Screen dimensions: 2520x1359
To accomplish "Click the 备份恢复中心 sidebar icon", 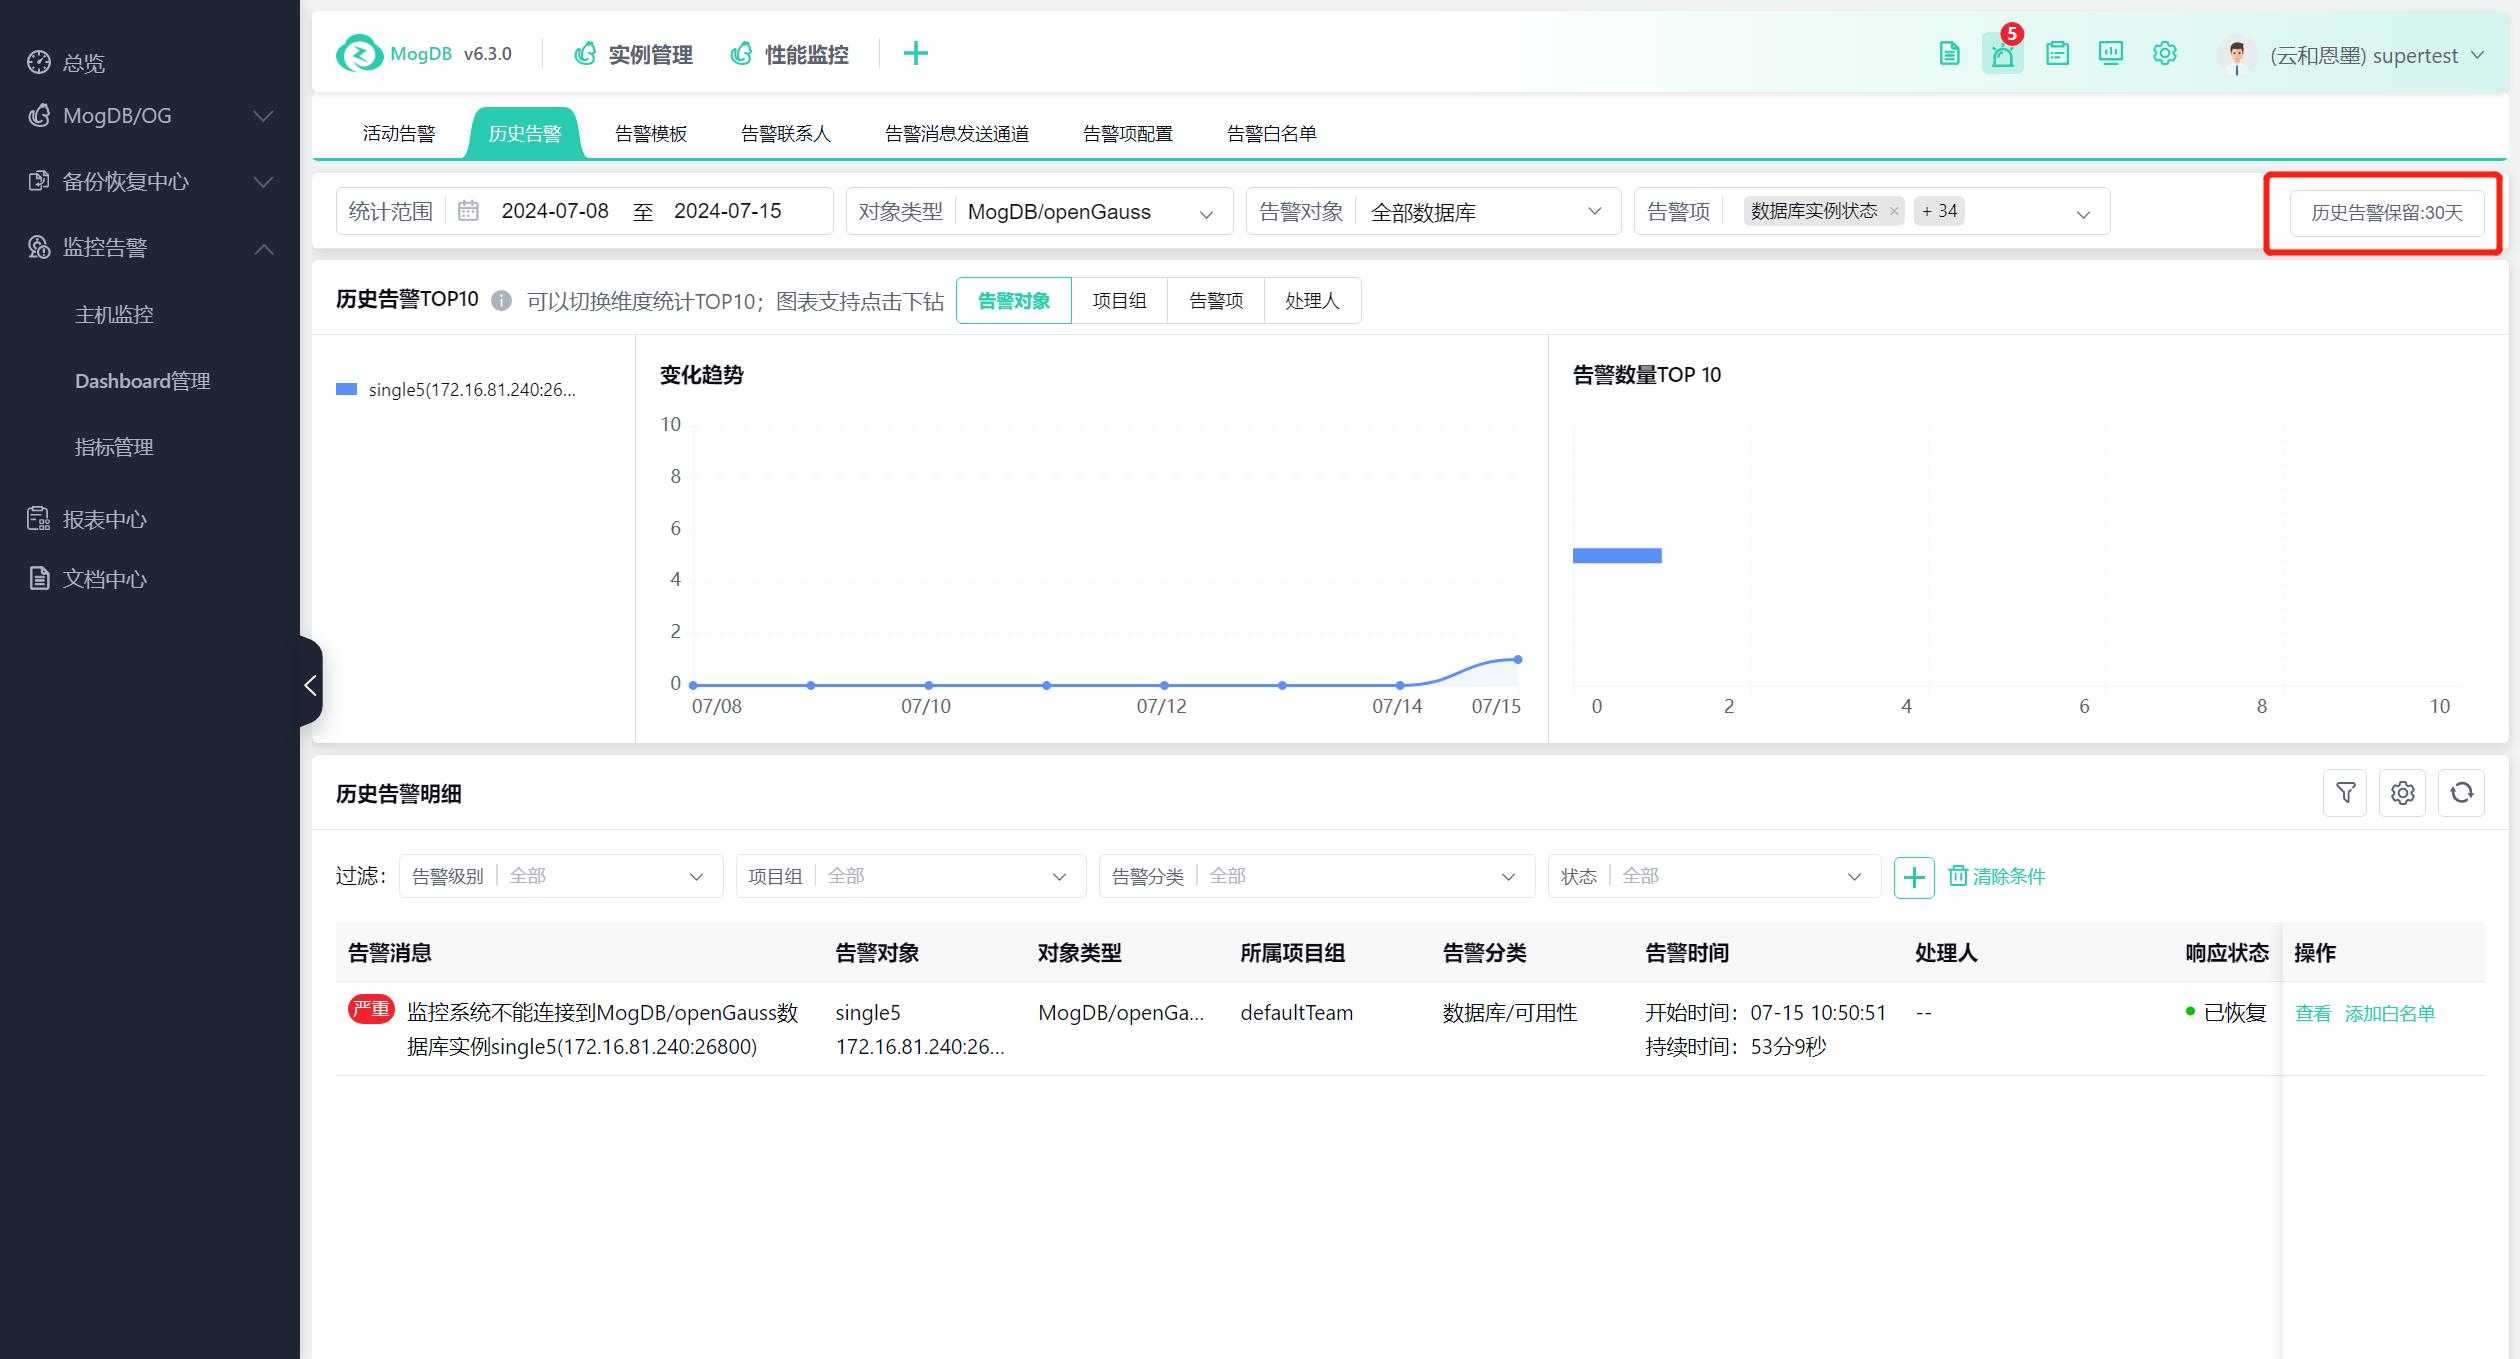I will [x=39, y=181].
